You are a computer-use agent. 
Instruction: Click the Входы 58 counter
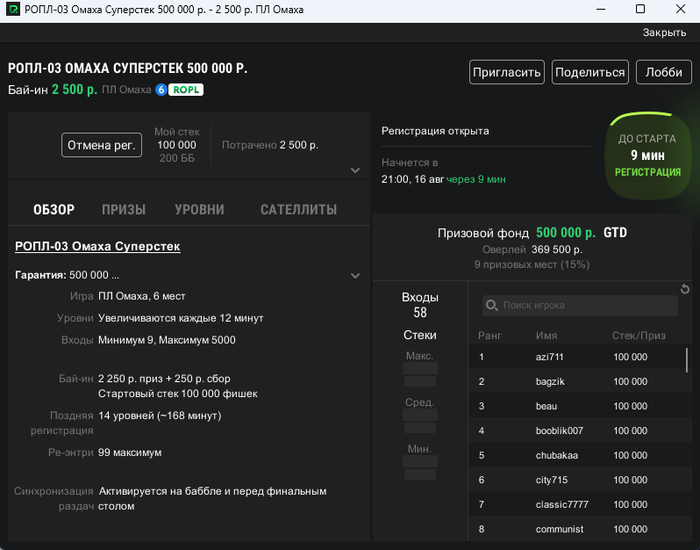(x=420, y=305)
